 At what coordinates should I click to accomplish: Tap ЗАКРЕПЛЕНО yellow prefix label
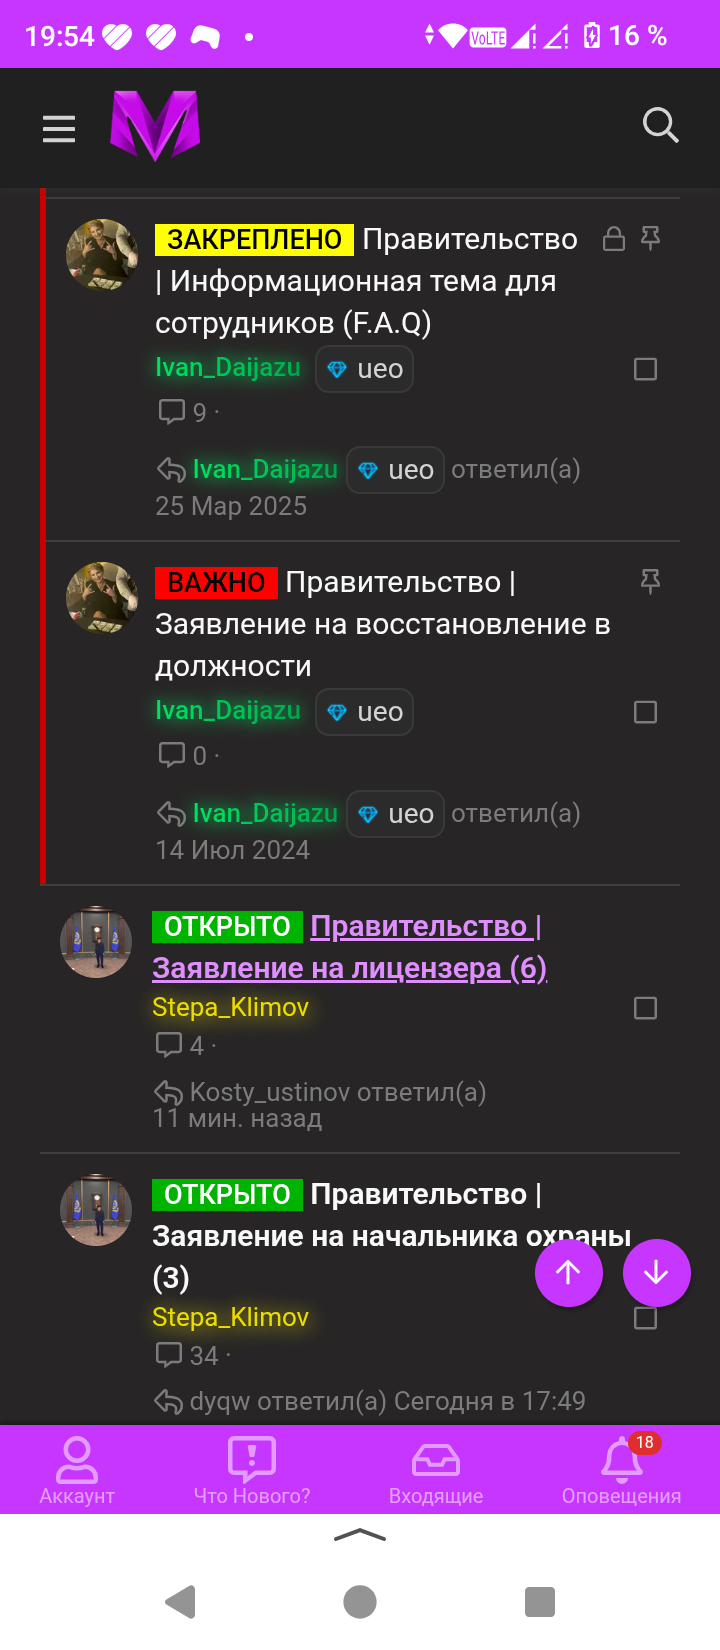254,239
